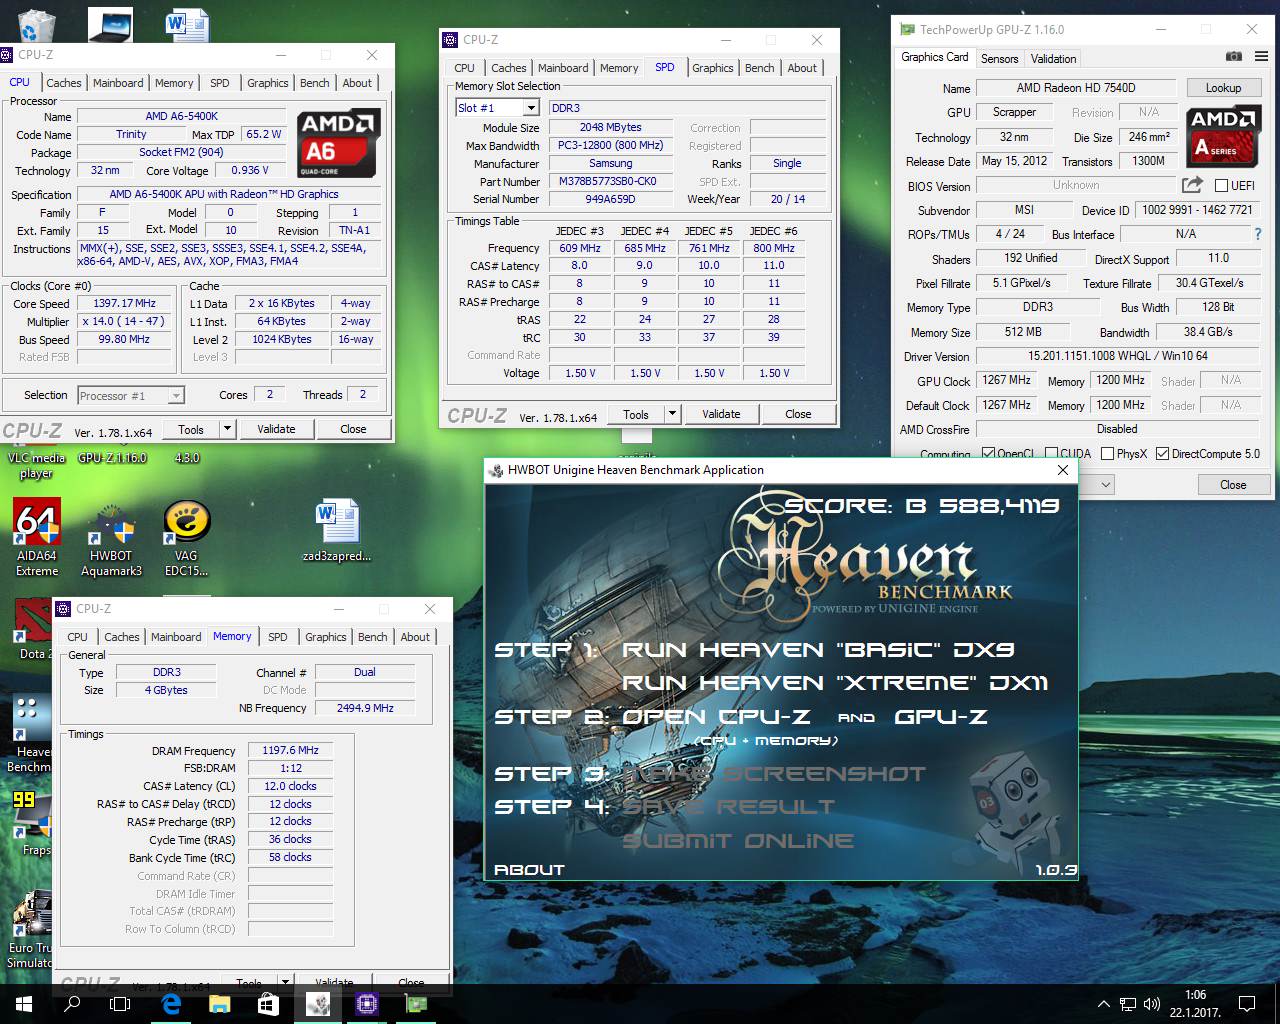Click the BIOS export share icon in GPU-Z
Viewport: 1280px width, 1024px height.
[1191, 185]
